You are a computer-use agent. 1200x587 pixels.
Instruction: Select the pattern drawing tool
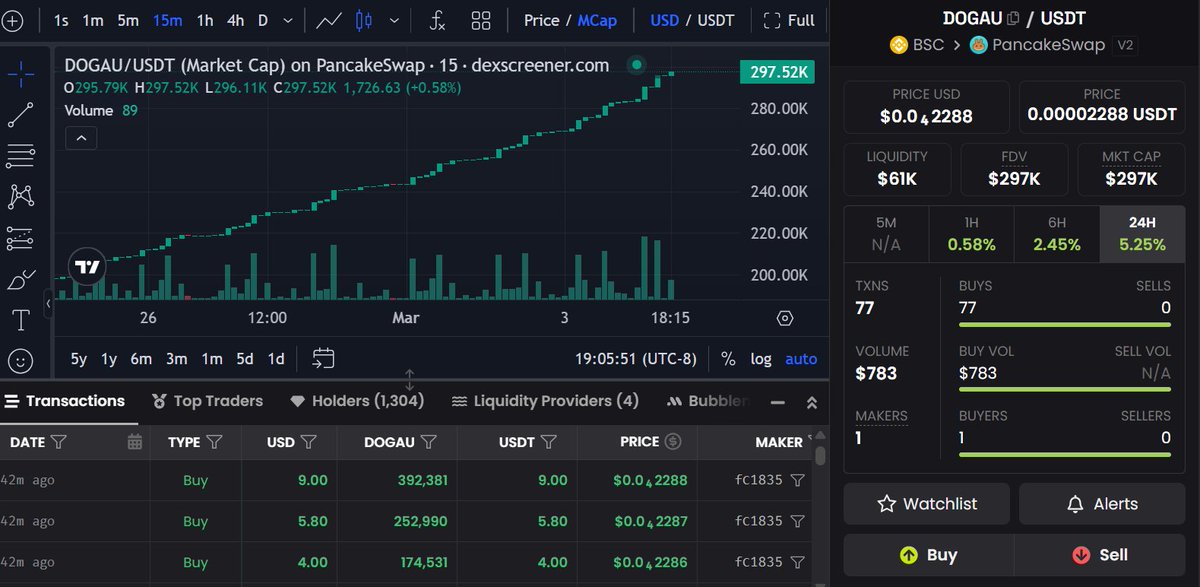point(21,197)
